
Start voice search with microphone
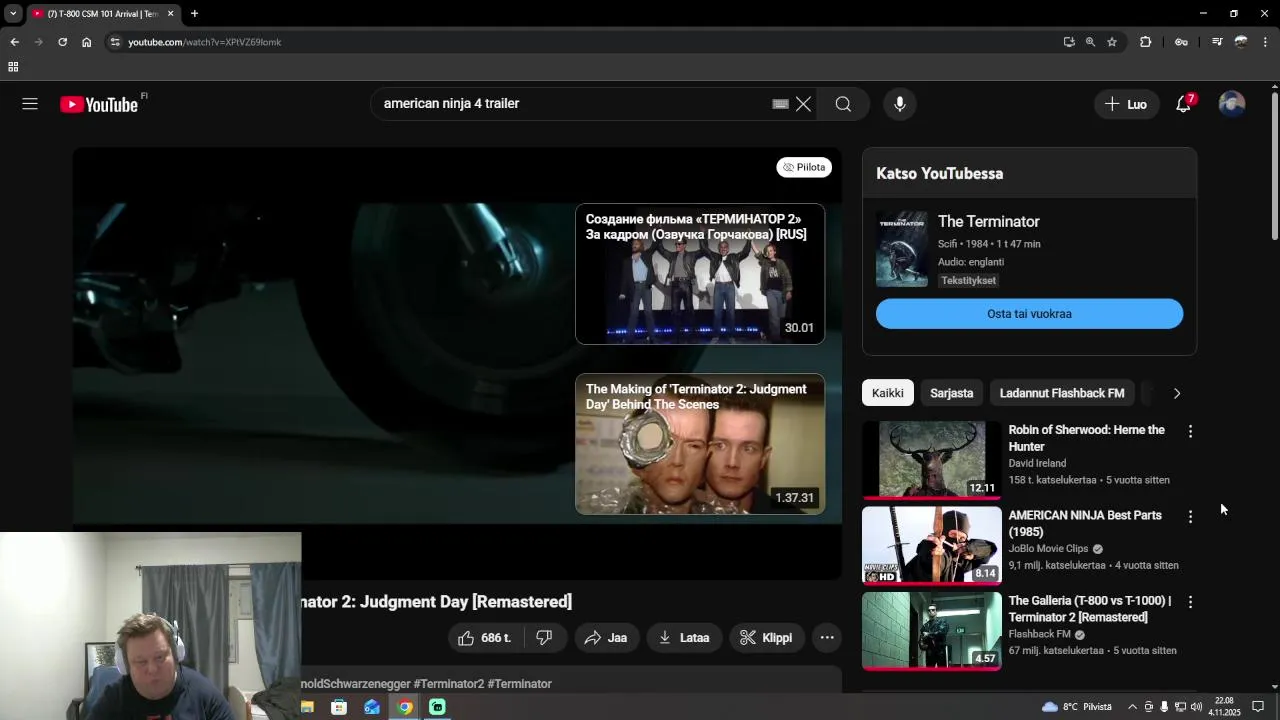pos(900,104)
